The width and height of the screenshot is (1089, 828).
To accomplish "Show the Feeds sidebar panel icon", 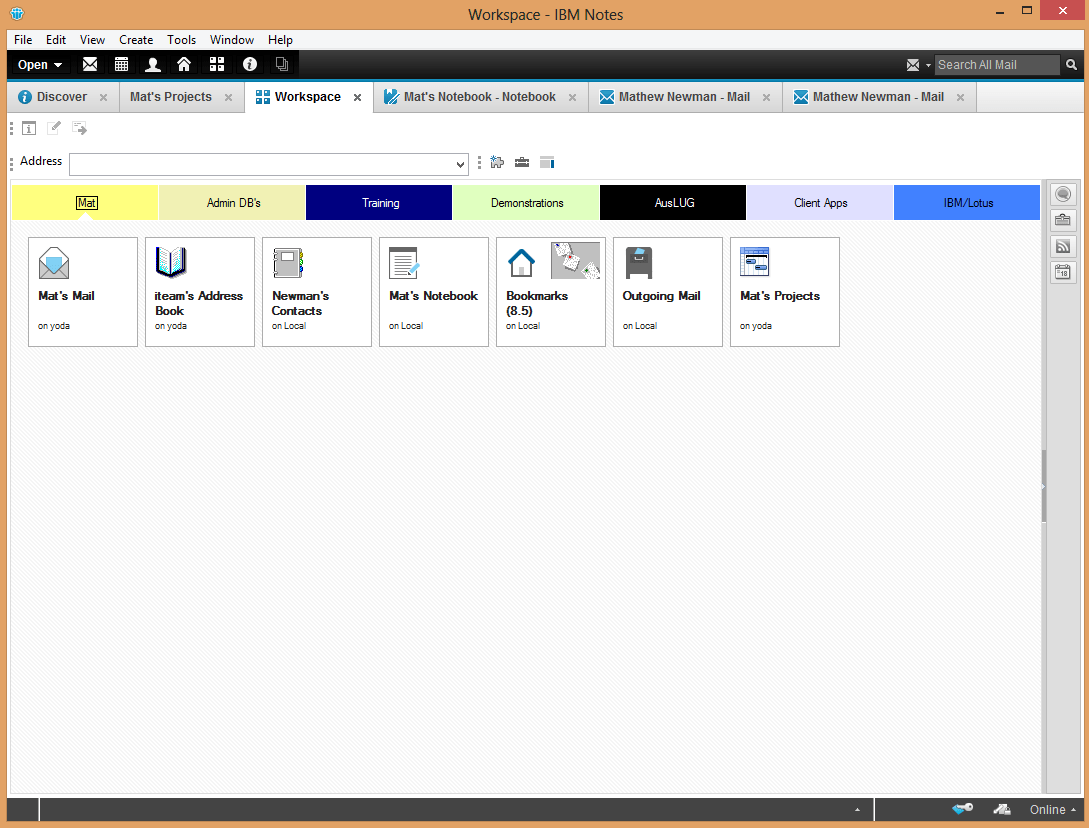I will 1062,246.
